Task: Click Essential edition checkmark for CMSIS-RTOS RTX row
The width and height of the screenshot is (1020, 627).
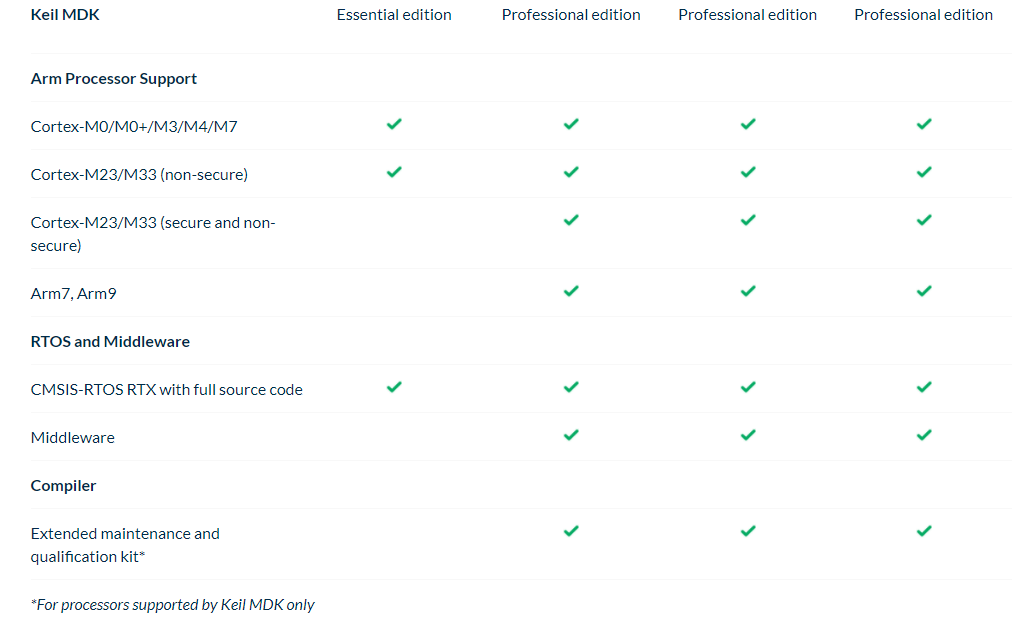Action: point(394,387)
